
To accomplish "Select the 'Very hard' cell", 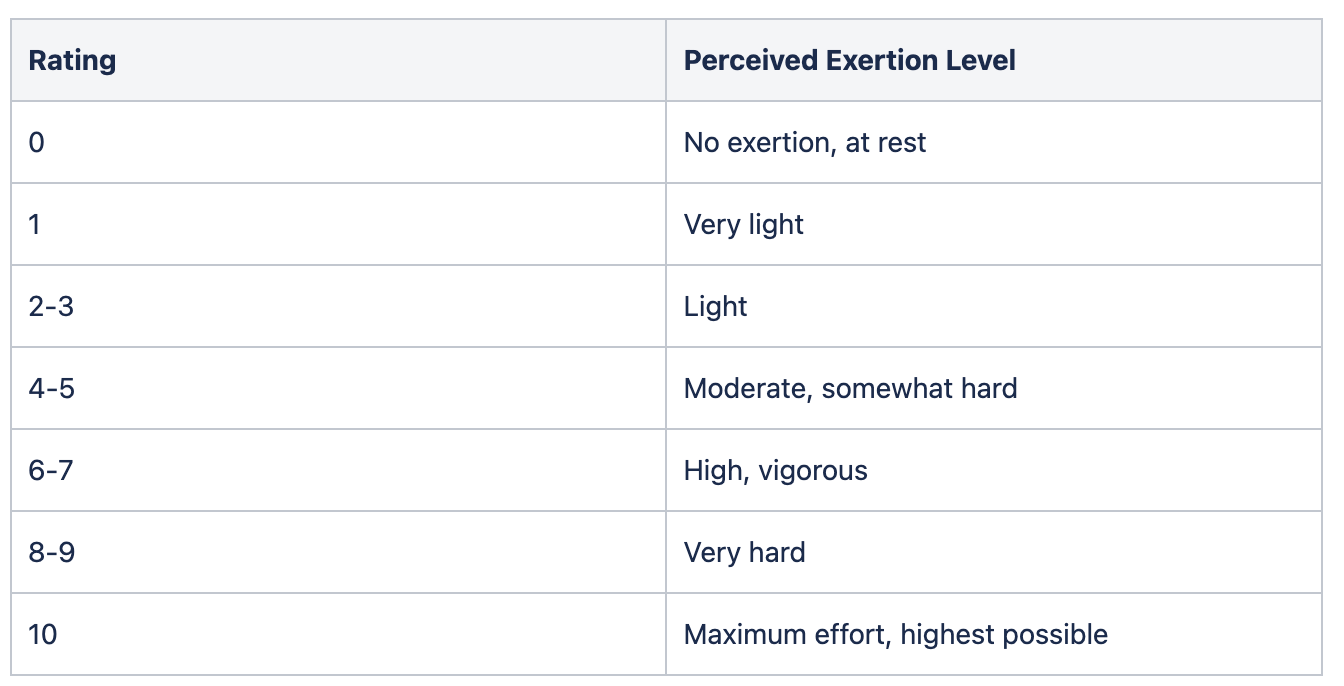I will (x=994, y=552).
